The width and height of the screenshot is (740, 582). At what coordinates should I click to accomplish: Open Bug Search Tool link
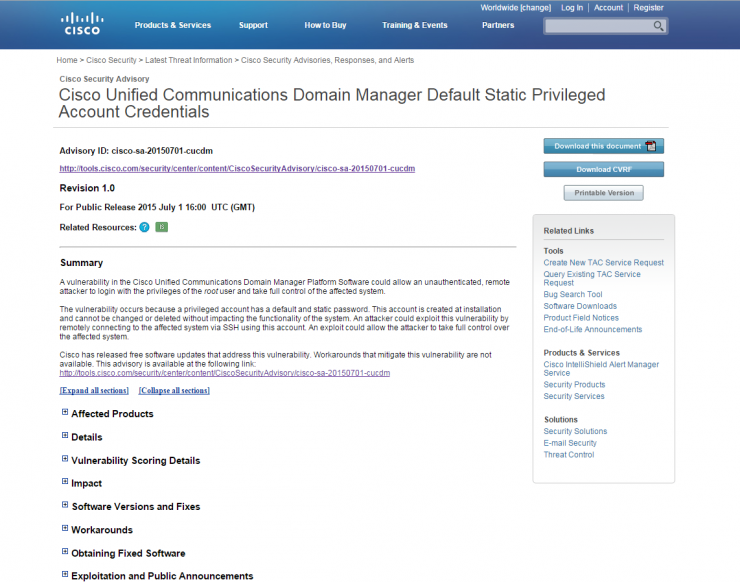(572, 294)
